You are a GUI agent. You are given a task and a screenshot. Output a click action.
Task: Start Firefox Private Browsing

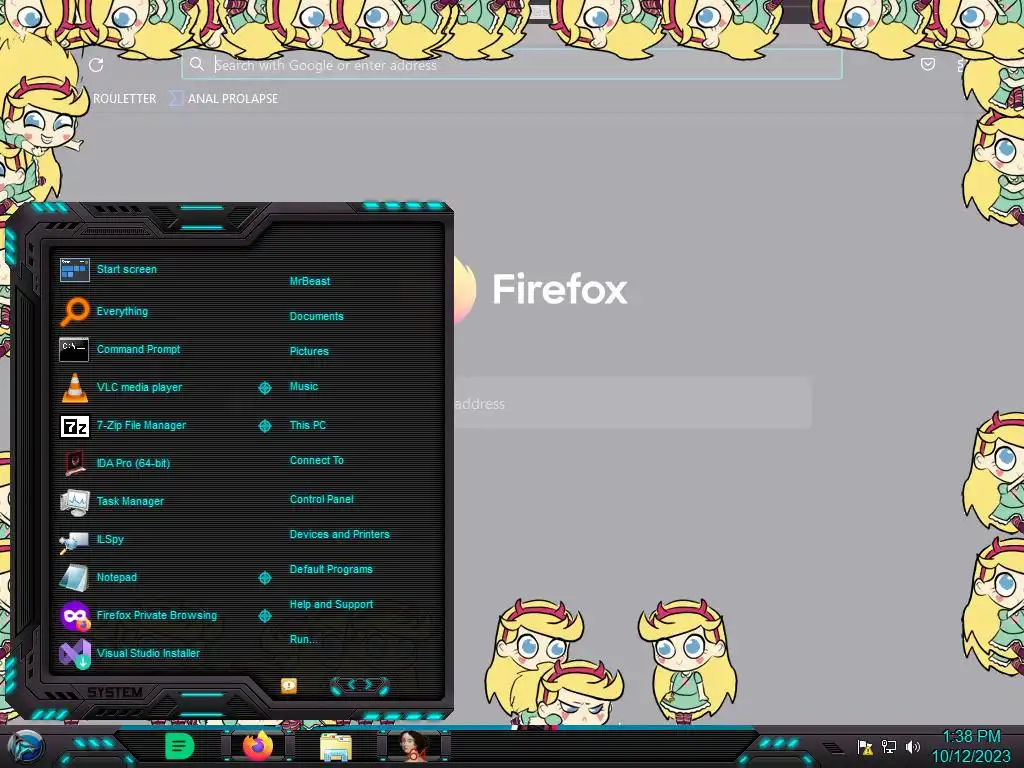pos(157,615)
